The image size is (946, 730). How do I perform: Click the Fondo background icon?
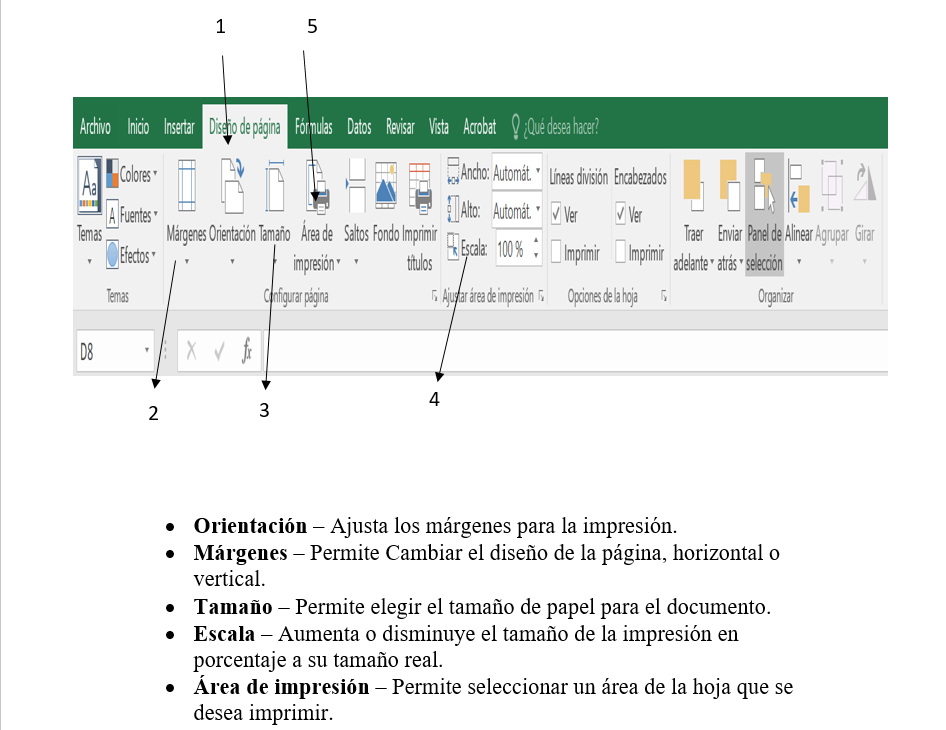pos(386,185)
